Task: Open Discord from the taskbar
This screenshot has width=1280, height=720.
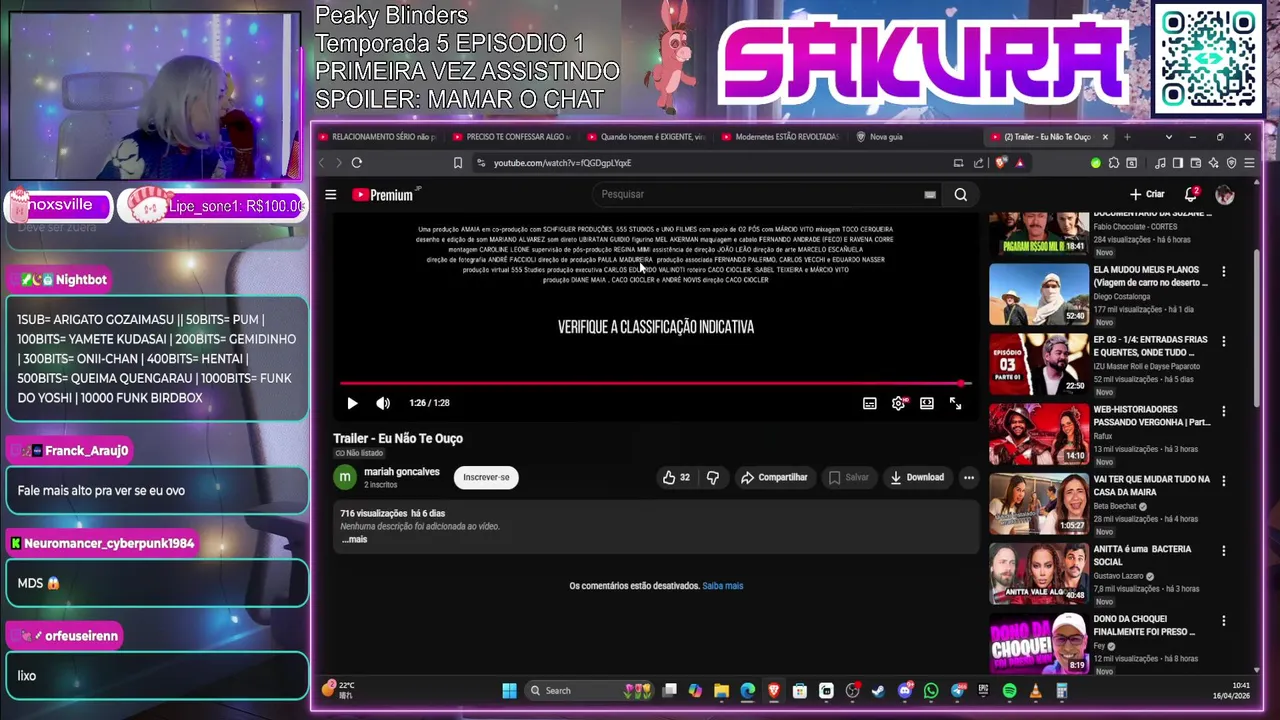Action: pyautogui.click(x=905, y=690)
